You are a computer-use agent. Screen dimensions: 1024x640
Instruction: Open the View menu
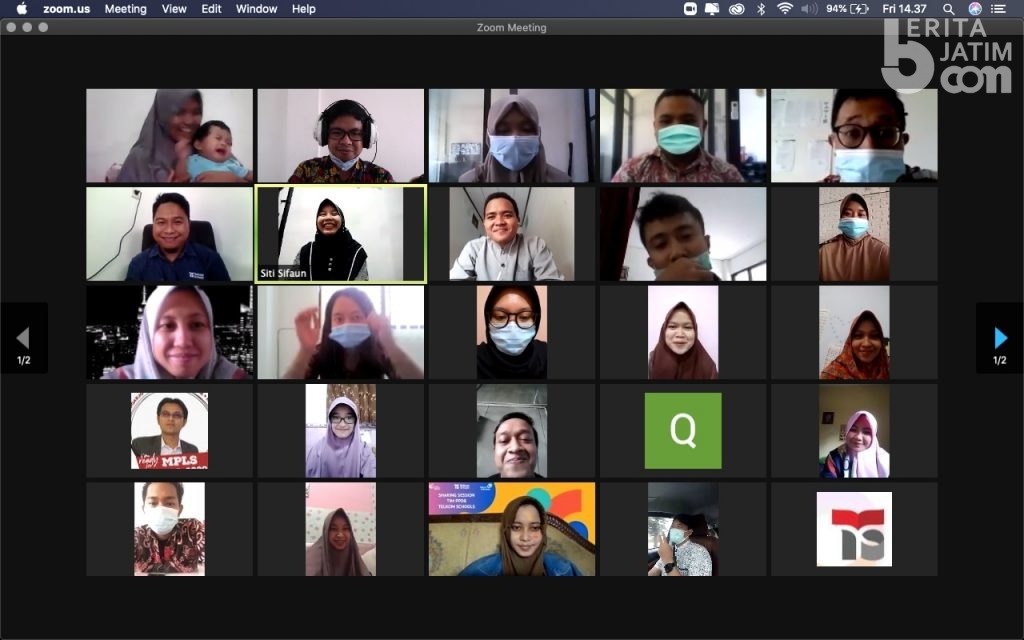[174, 8]
